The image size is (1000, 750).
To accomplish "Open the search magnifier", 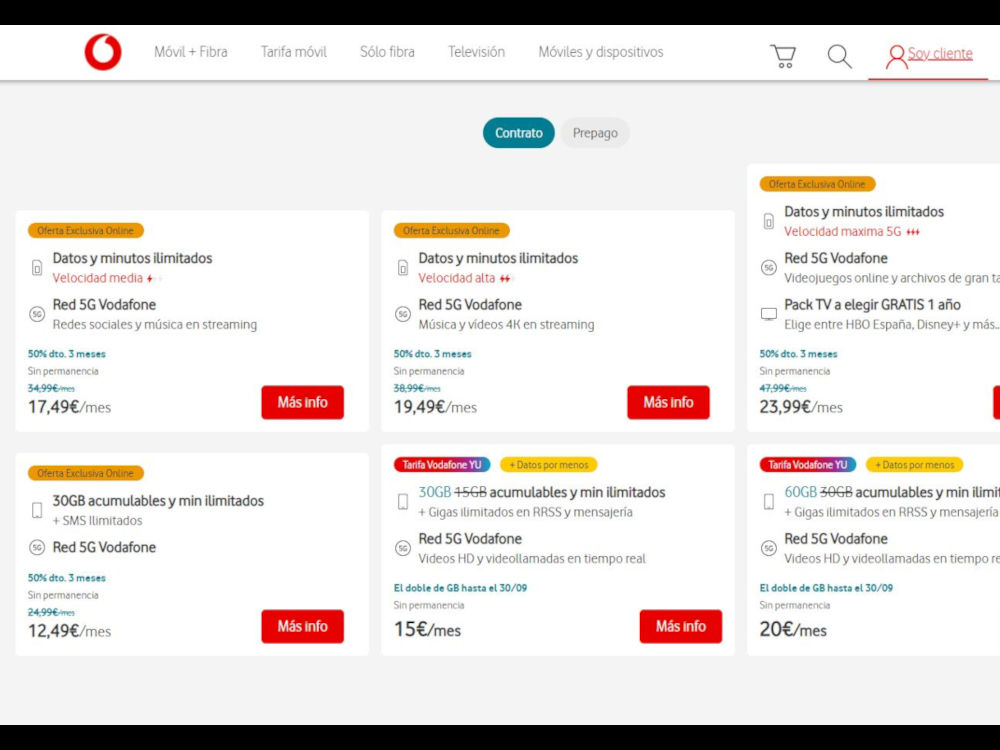I will tap(839, 56).
